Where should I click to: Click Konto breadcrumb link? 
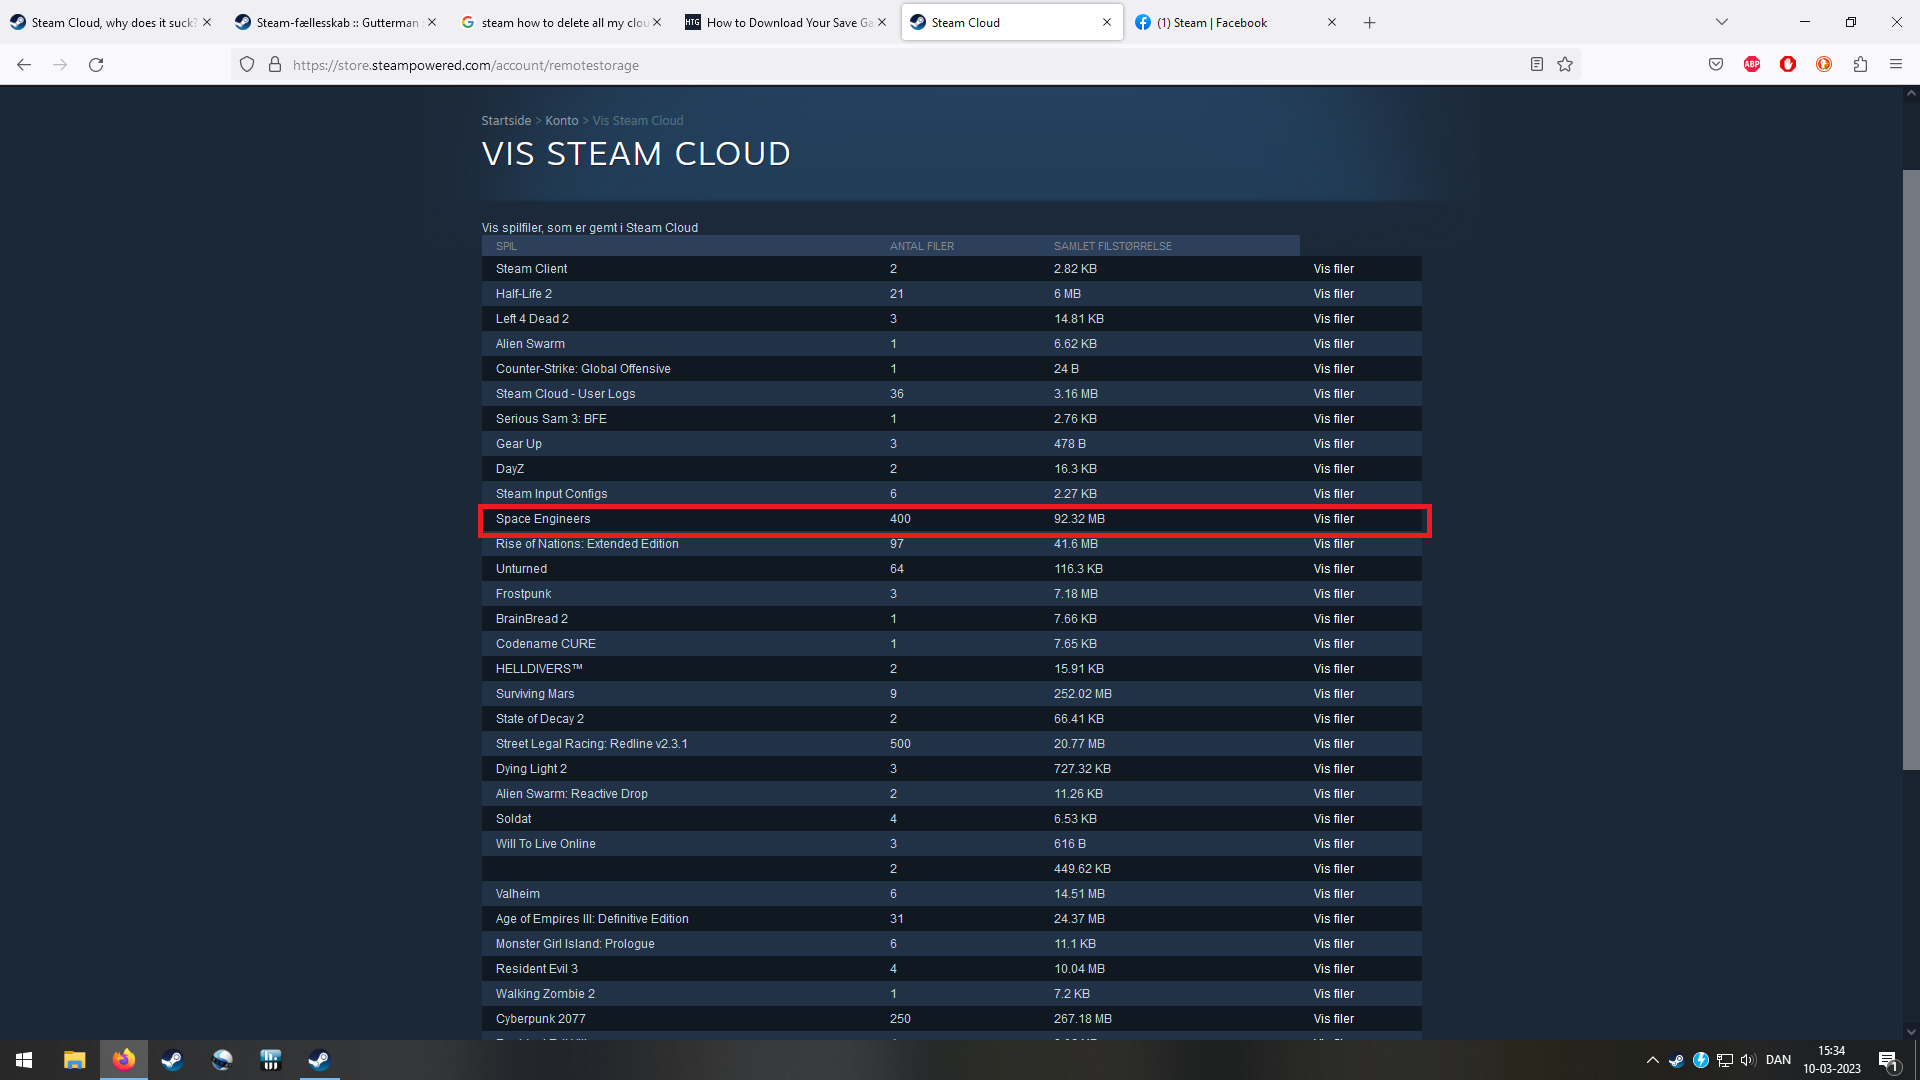coord(561,121)
